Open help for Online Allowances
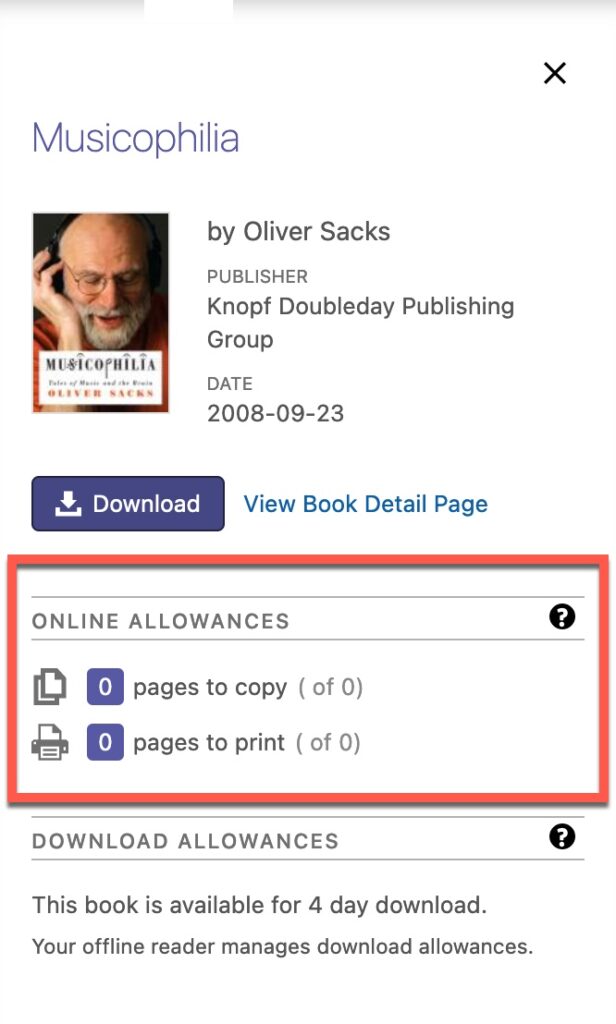Image resolution: width=616 pixels, height=1024 pixels. point(562,617)
